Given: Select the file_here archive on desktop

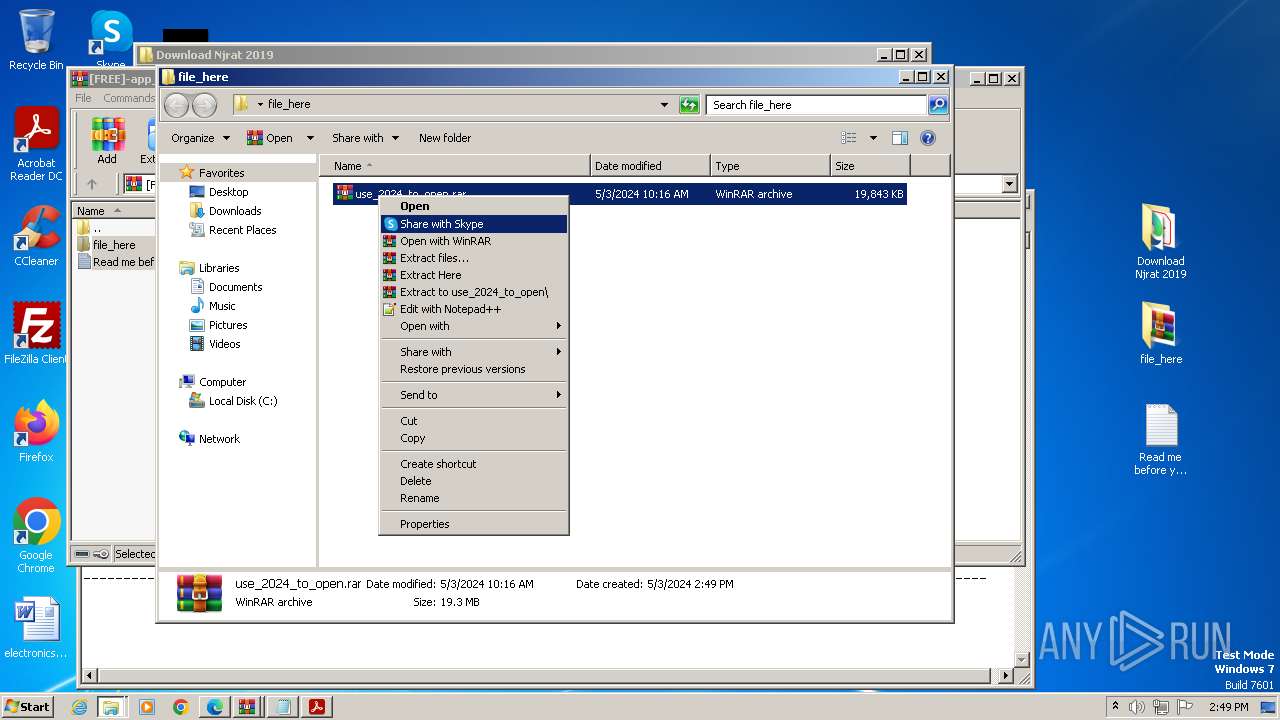Looking at the screenshot, I should 1160,333.
